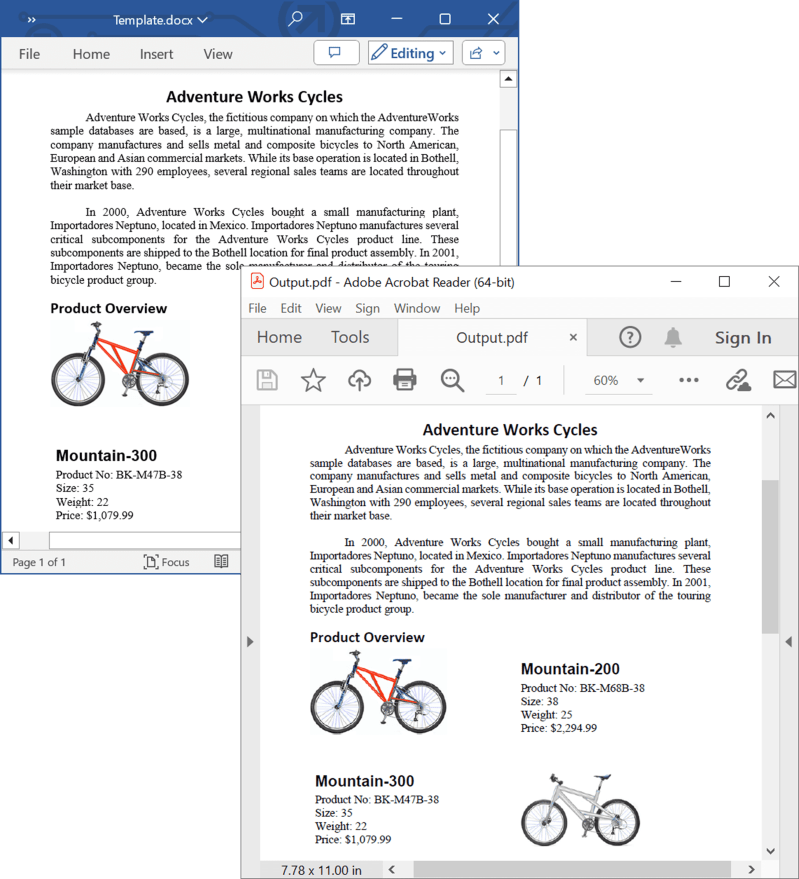Screen dimensions: 799x879
Task: Select the red bicycle image in Word document
Action: (x=120, y=363)
